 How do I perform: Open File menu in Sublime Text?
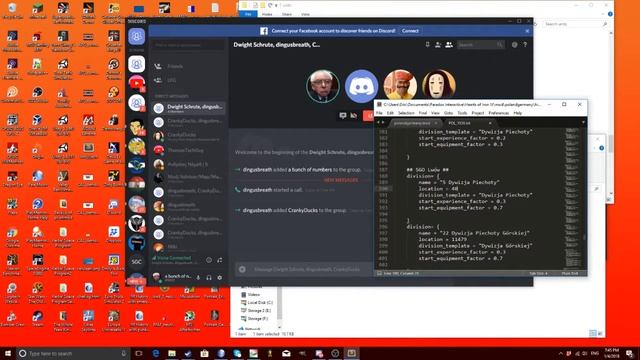pos(379,113)
